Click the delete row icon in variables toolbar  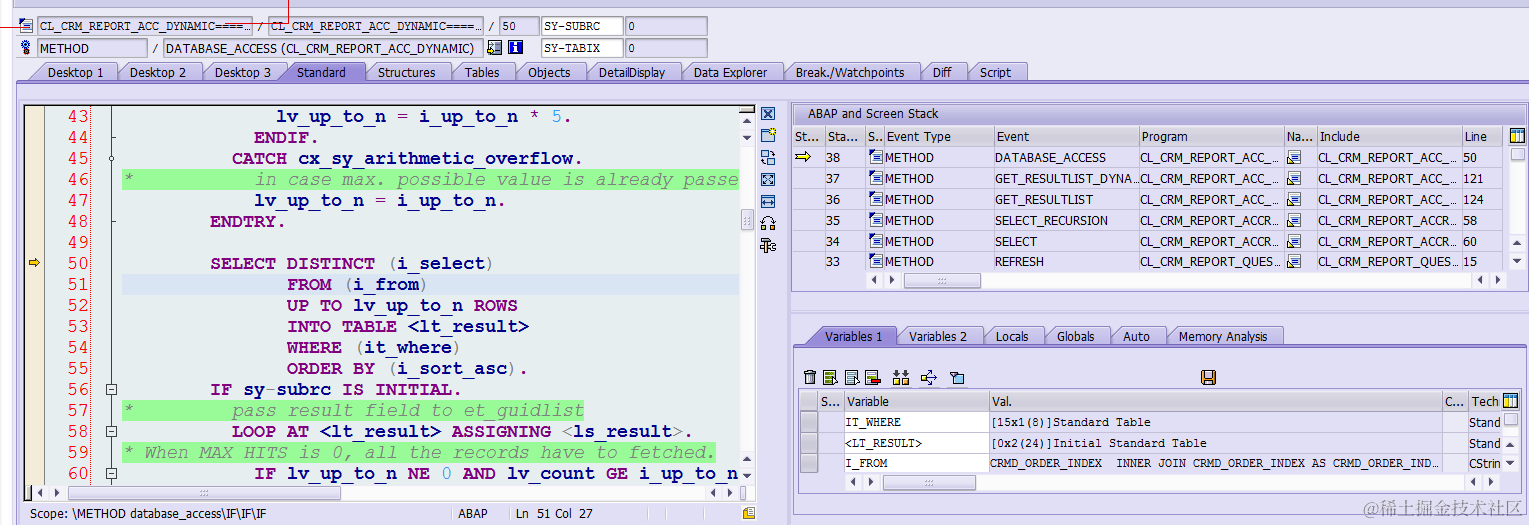(x=872, y=377)
